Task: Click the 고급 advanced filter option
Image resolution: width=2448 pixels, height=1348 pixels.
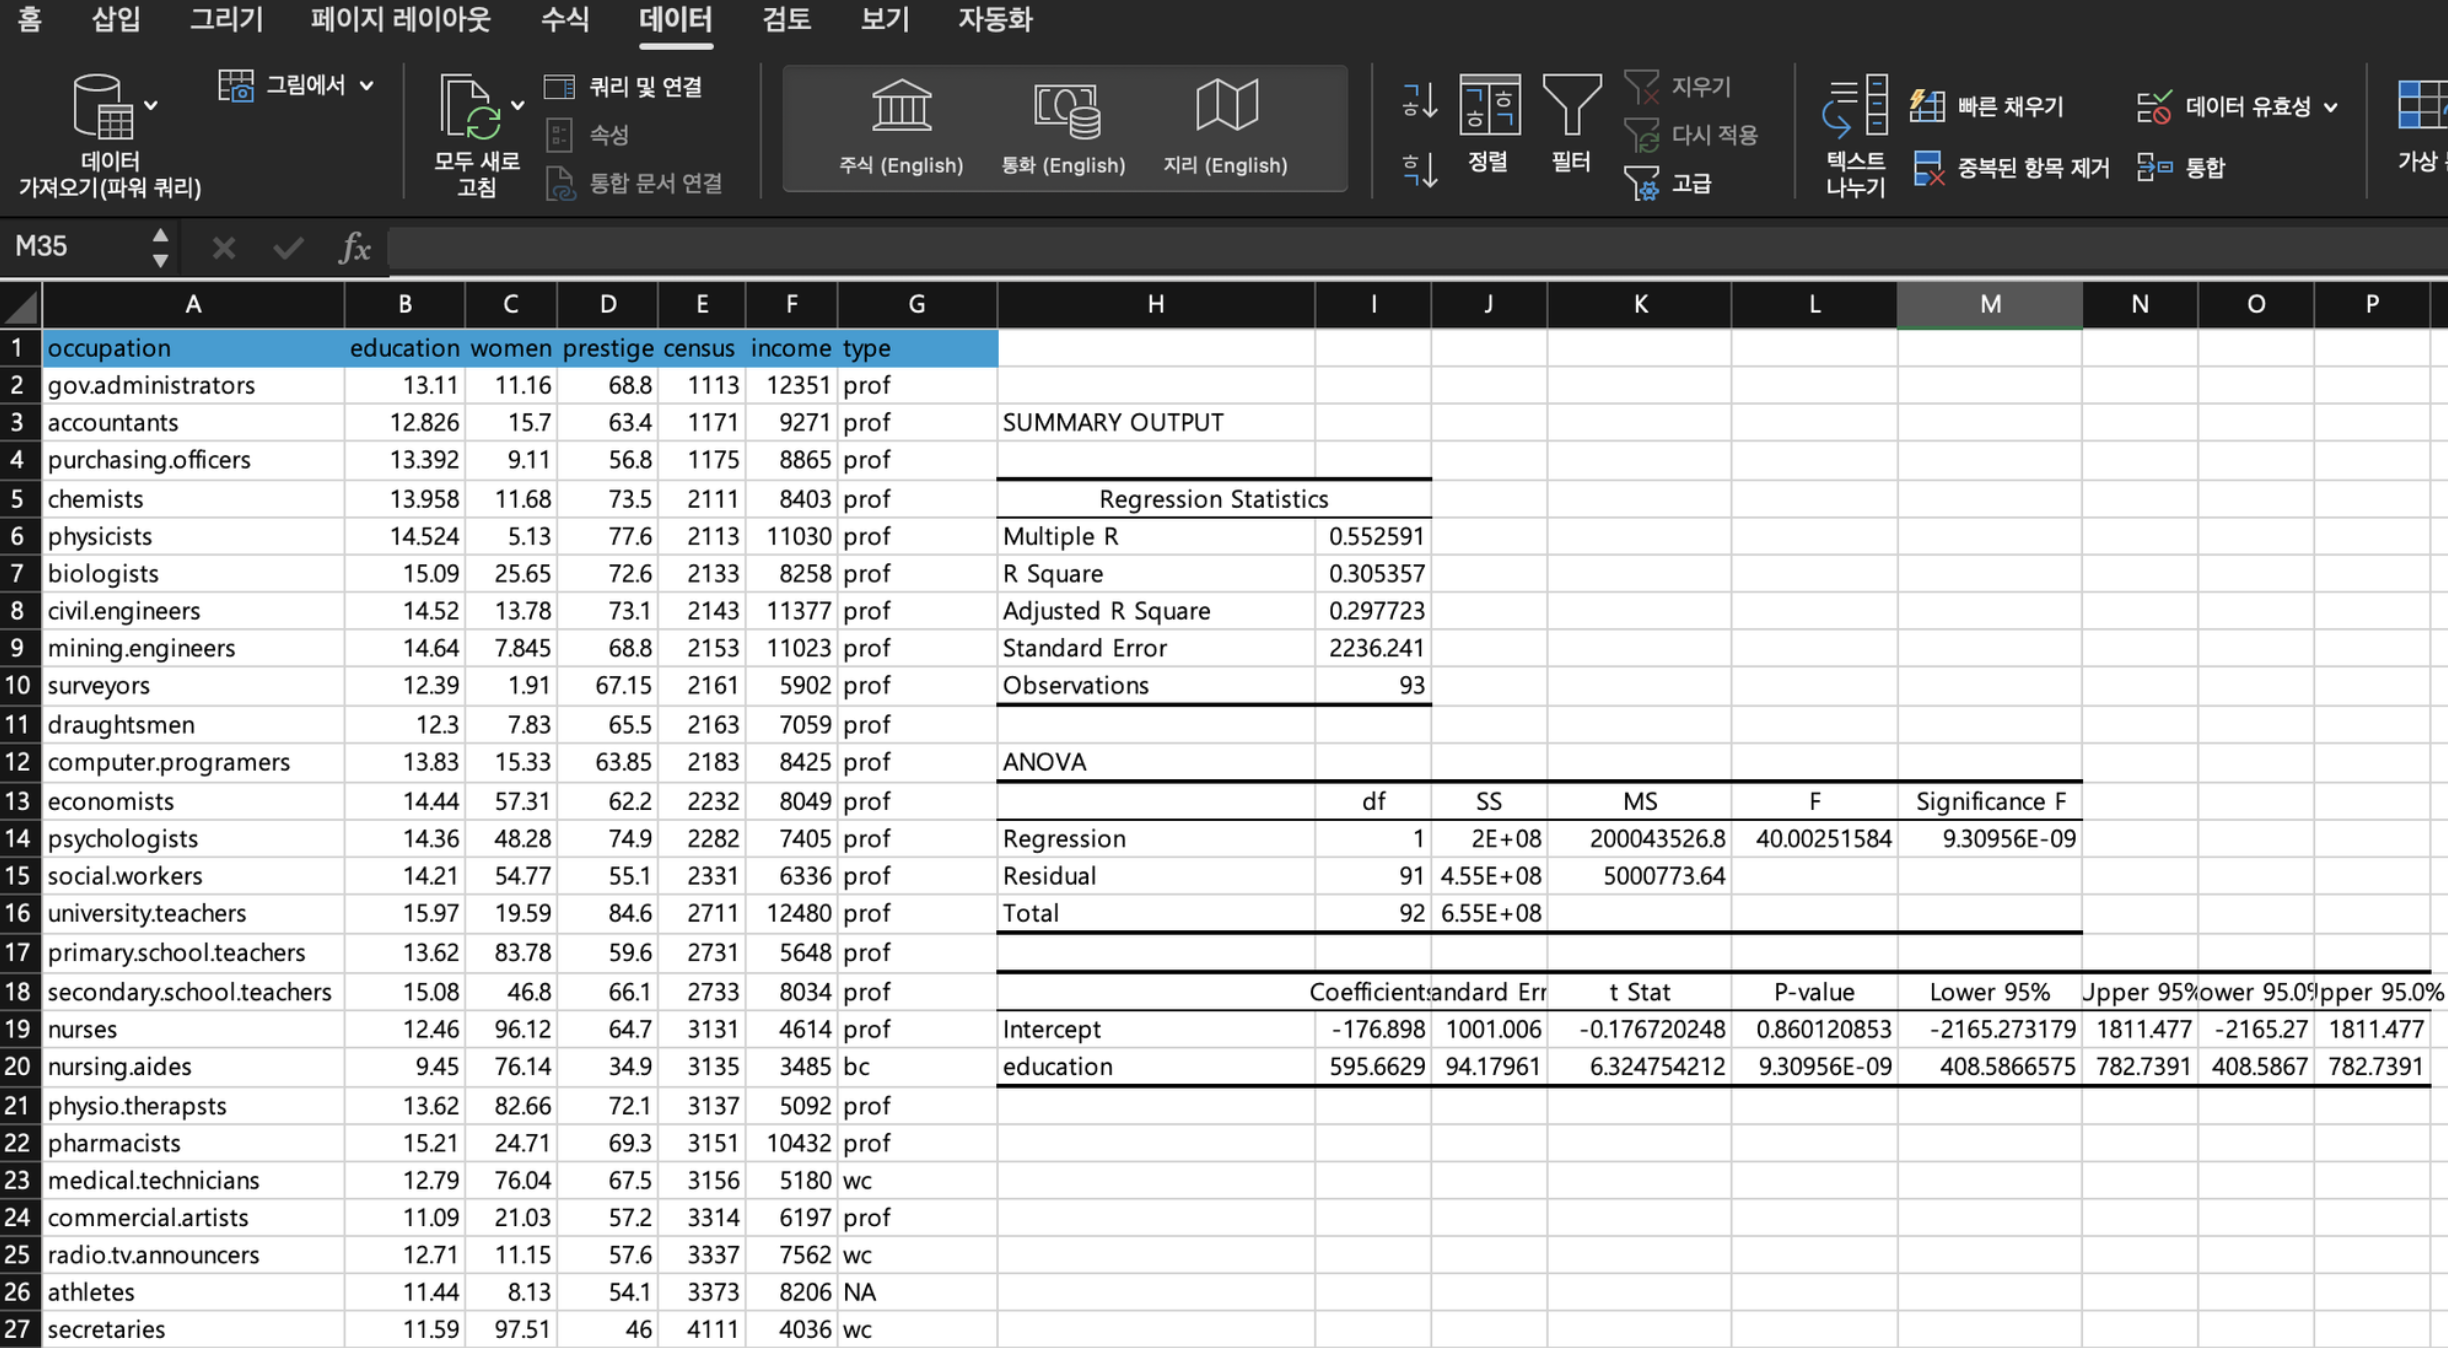Action: (x=1670, y=183)
